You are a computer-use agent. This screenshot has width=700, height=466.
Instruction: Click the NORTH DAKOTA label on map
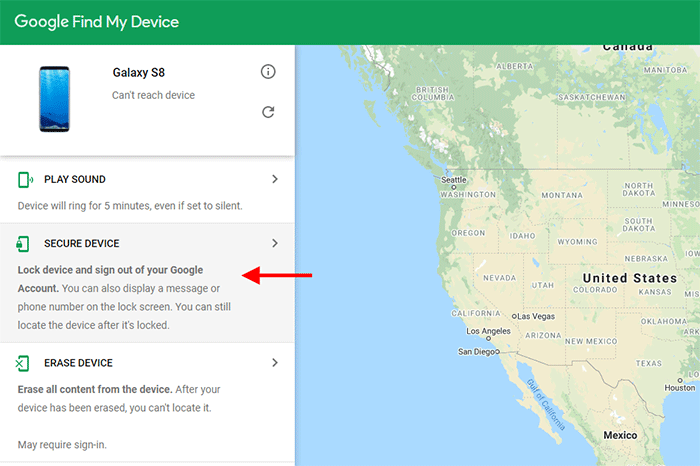click(639, 189)
